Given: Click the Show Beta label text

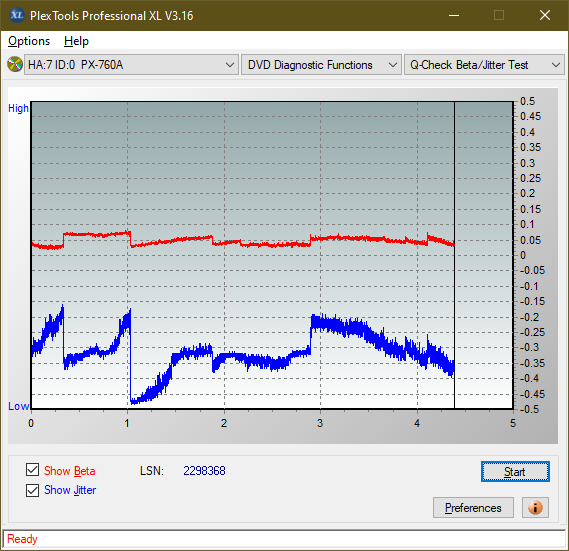Looking at the screenshot, I should coord(70,471).
